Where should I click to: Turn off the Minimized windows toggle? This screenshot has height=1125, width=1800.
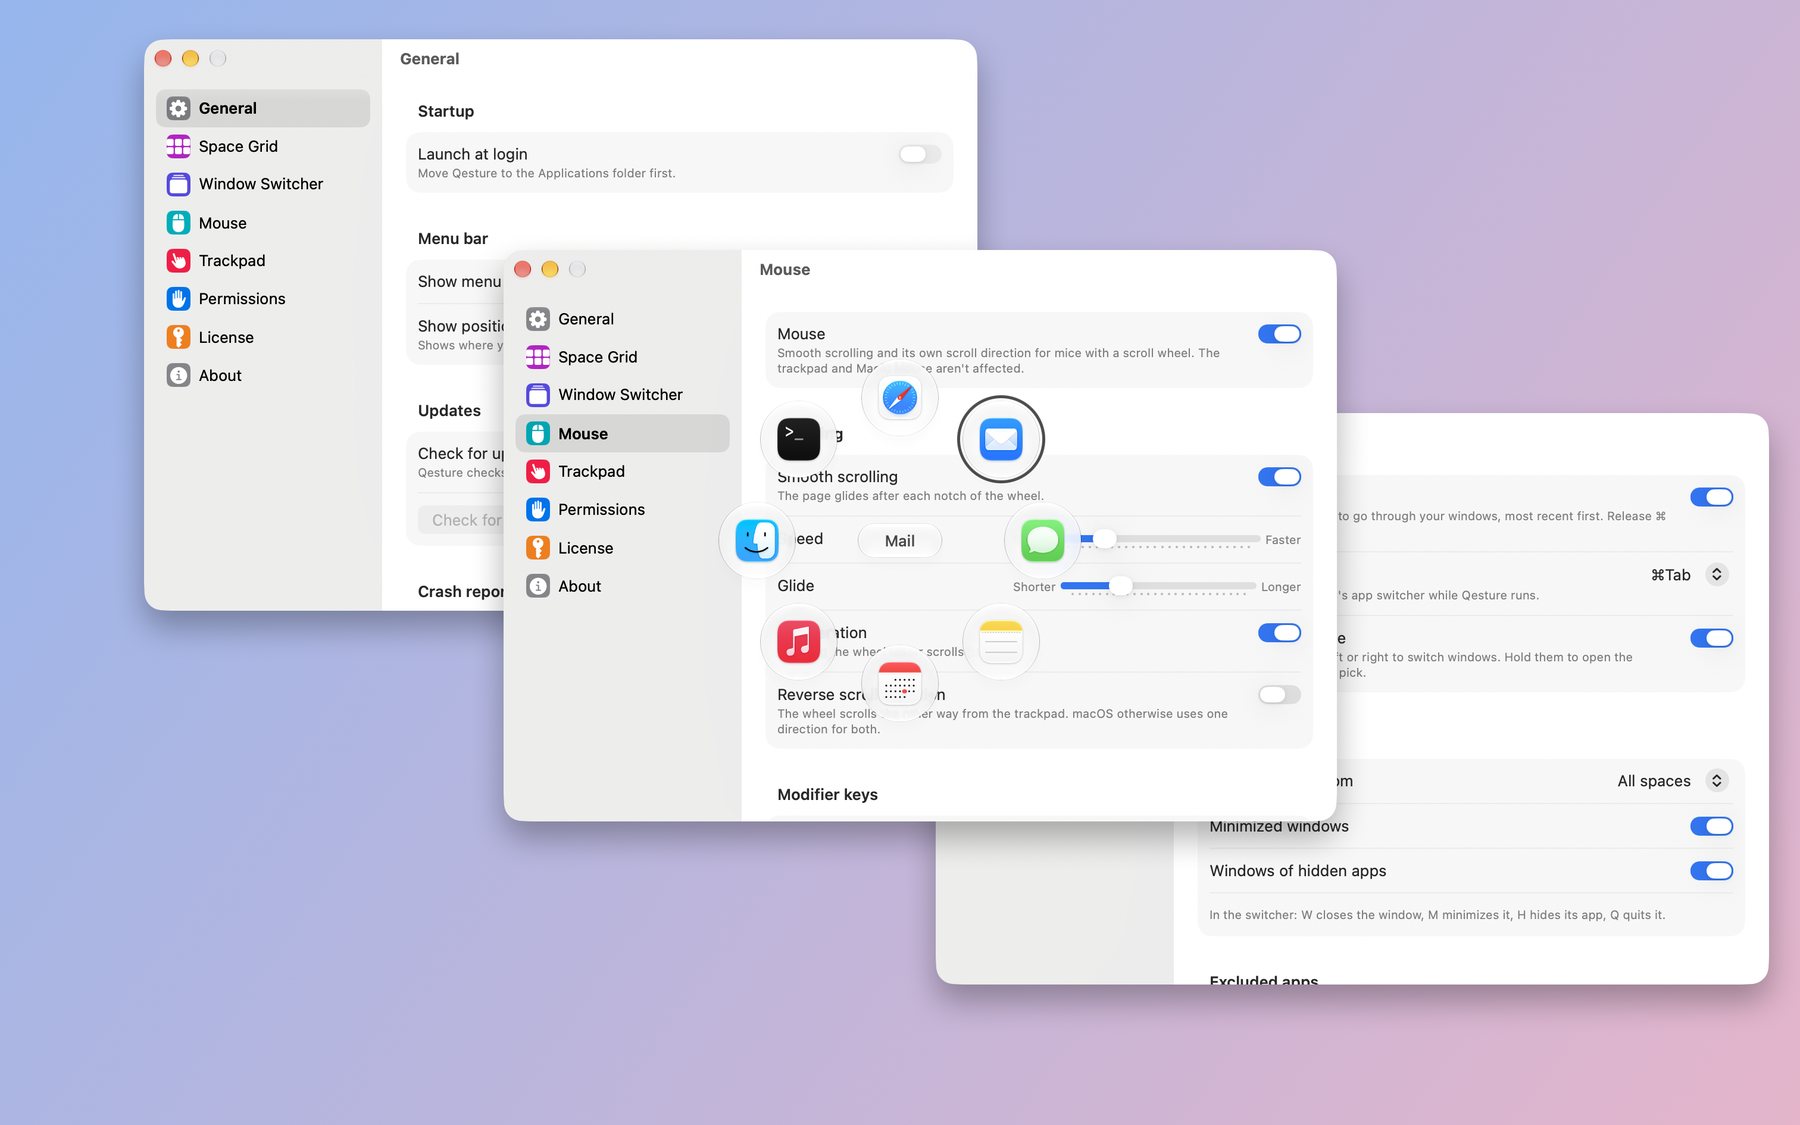(x=1711, y=826)
